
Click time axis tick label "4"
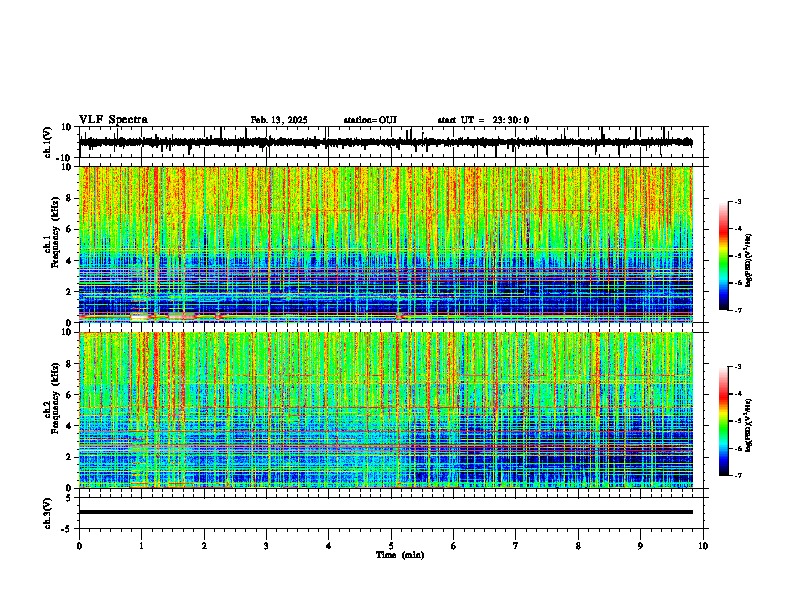pos(329,546)
